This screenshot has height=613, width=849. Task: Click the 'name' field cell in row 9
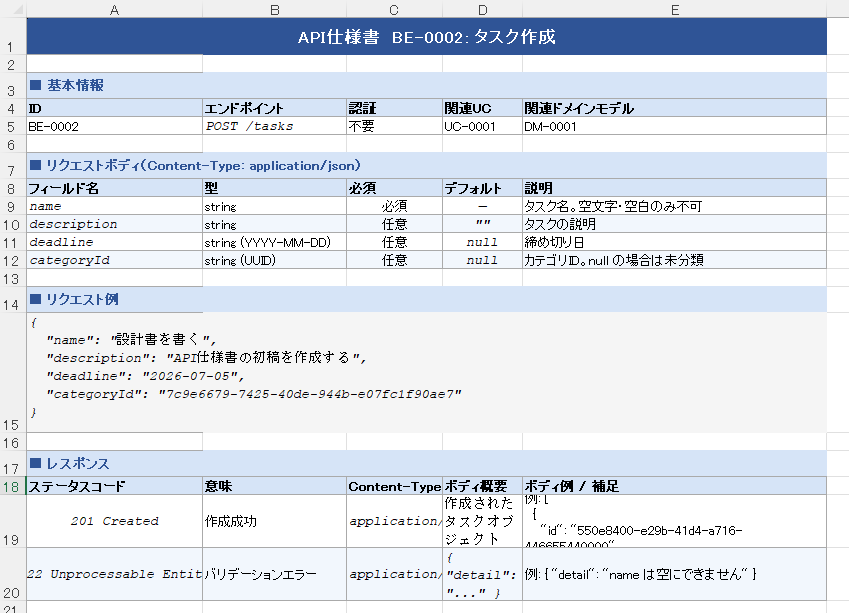click(x=115, y=206)
